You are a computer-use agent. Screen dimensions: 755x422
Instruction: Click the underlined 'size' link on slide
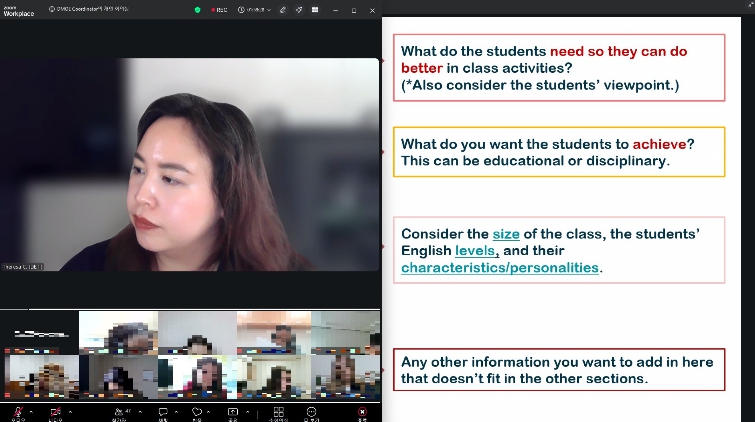pos(506,234)
